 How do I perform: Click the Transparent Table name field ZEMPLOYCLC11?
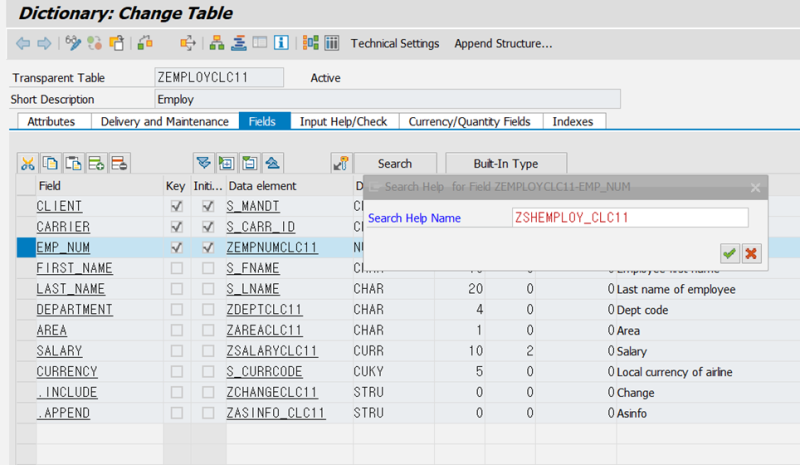pyautogui.click(x=219, y=78)
